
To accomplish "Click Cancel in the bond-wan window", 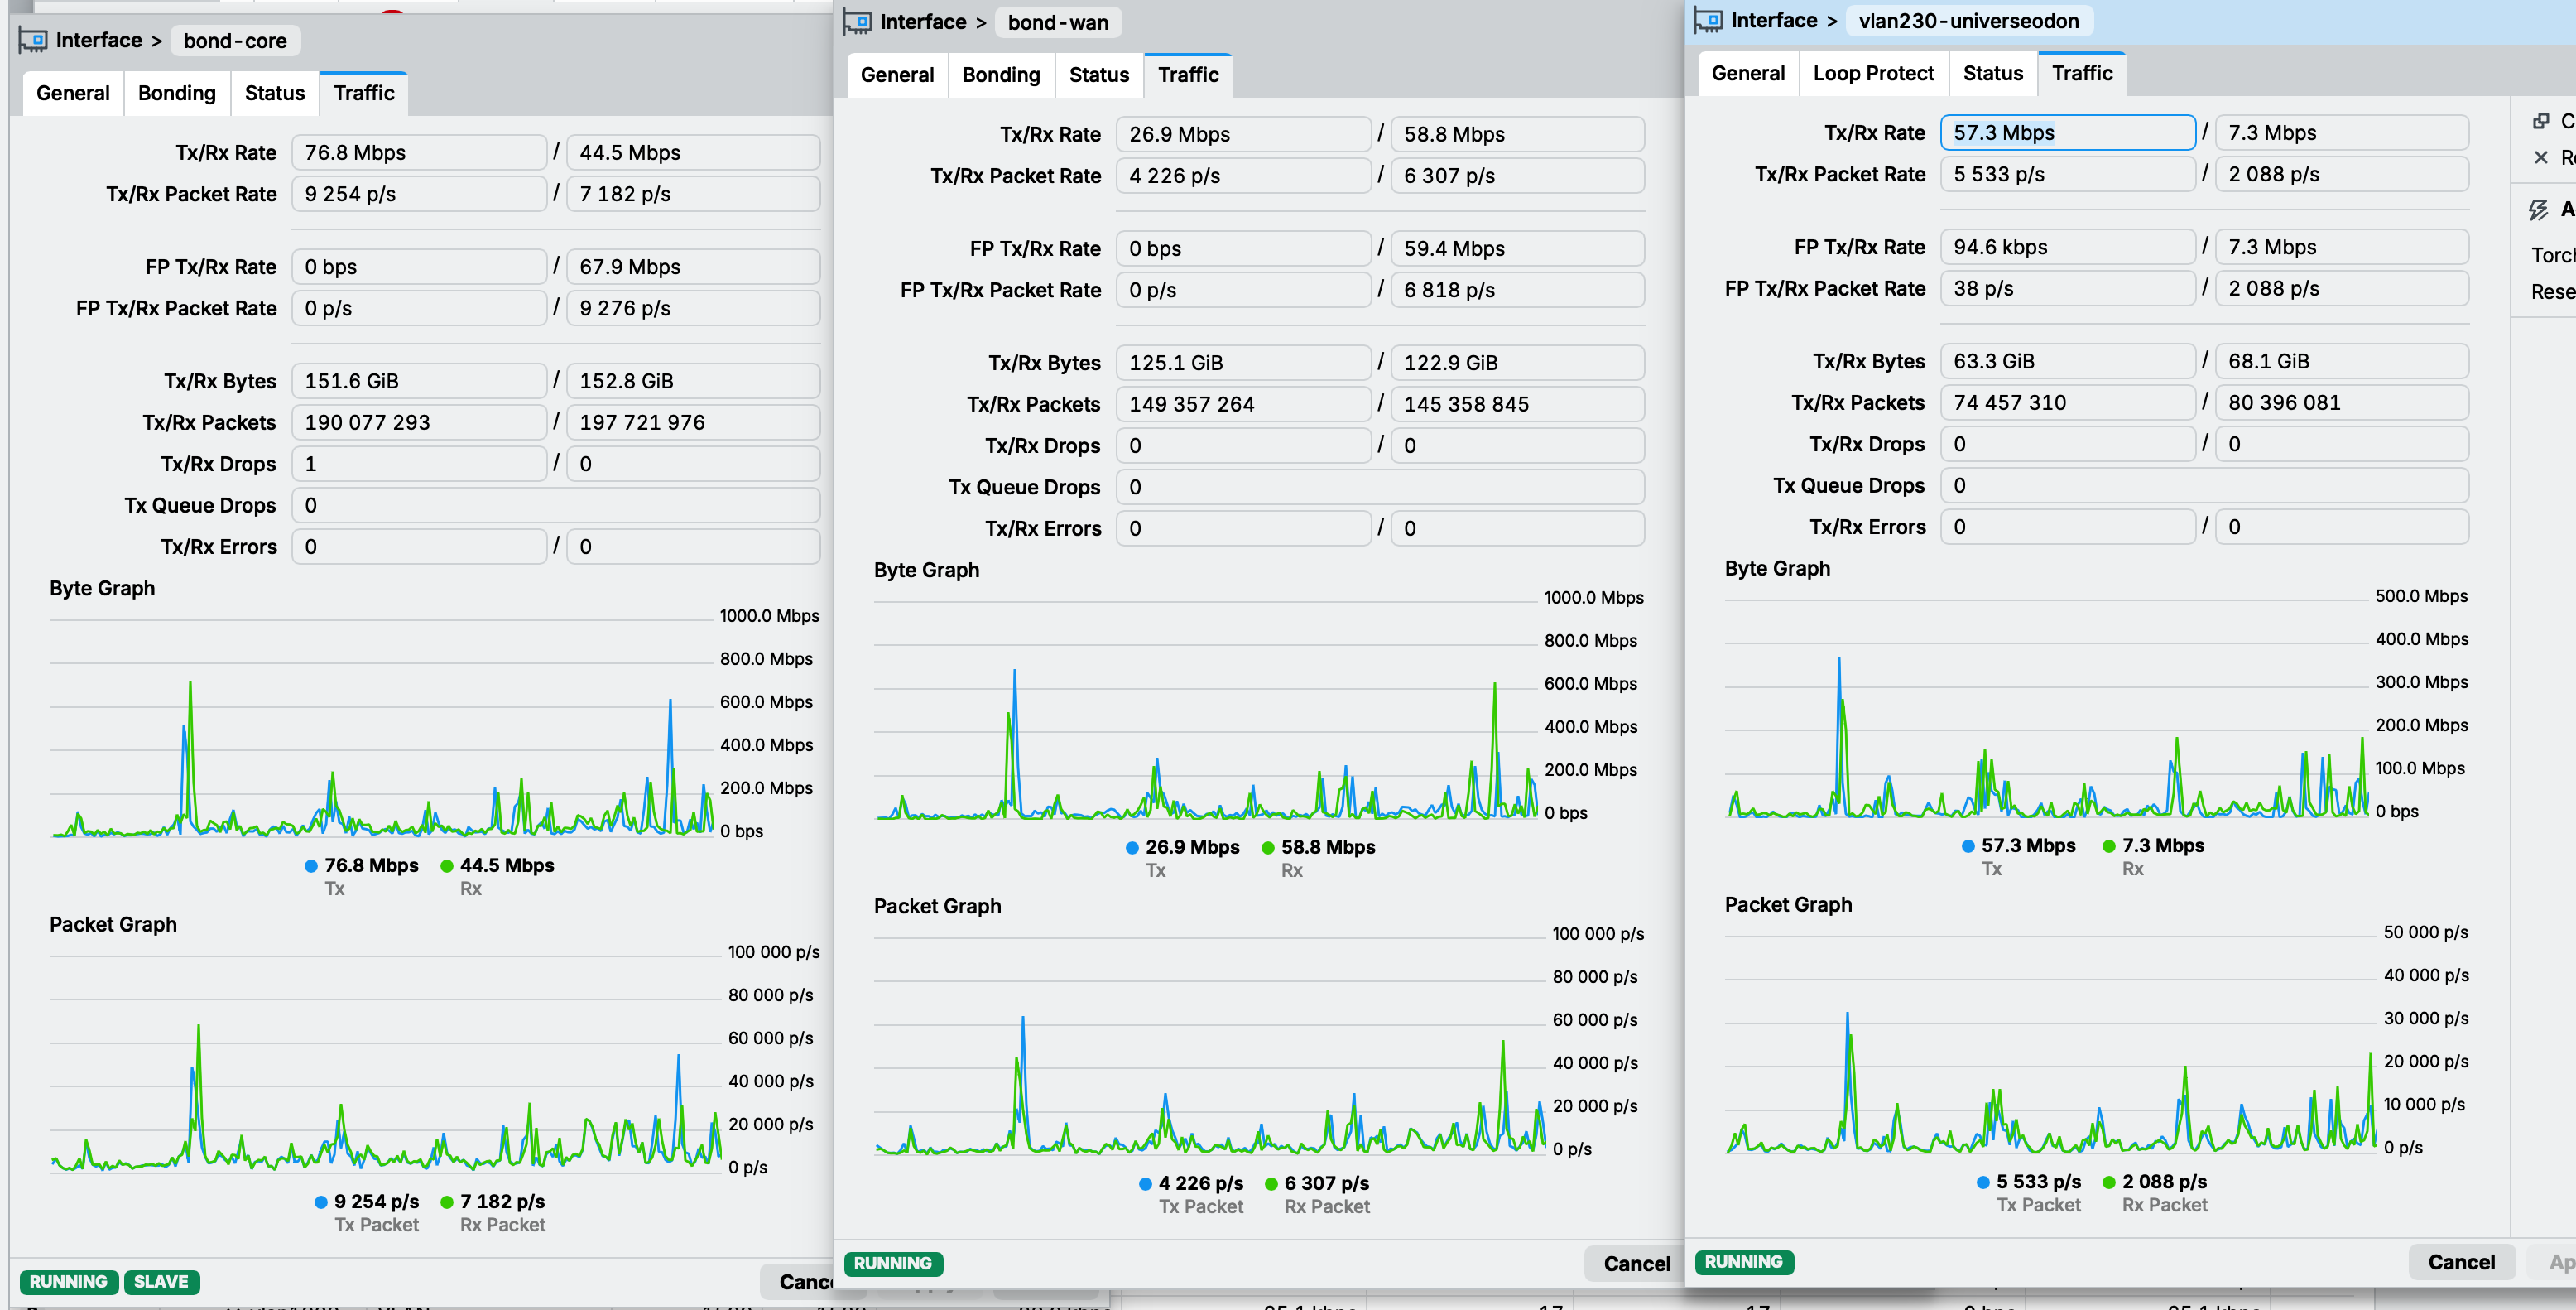I will [1636, 1263].
